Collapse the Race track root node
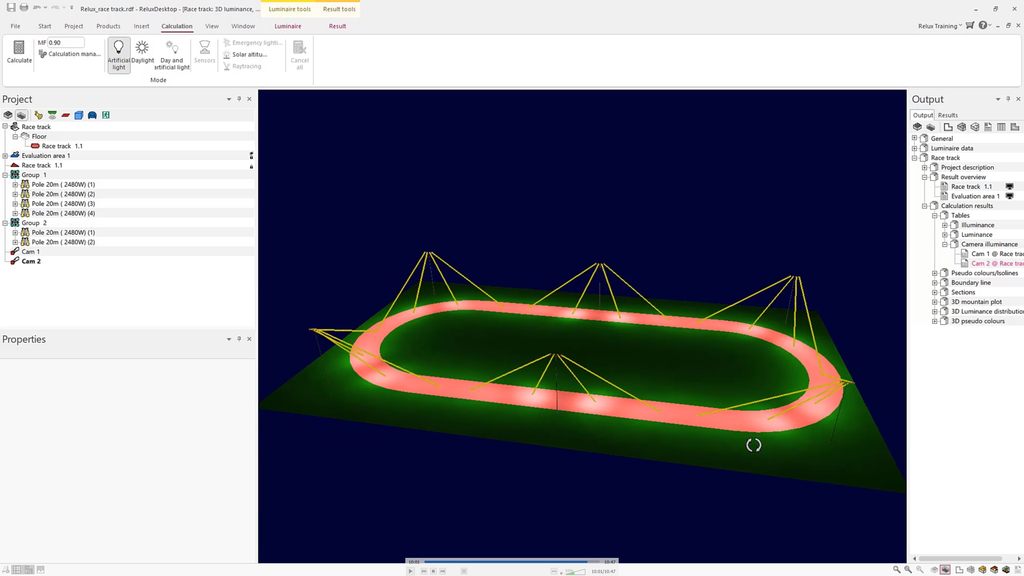This screenshot has height=576, width=1024. (x=5, y=127)
